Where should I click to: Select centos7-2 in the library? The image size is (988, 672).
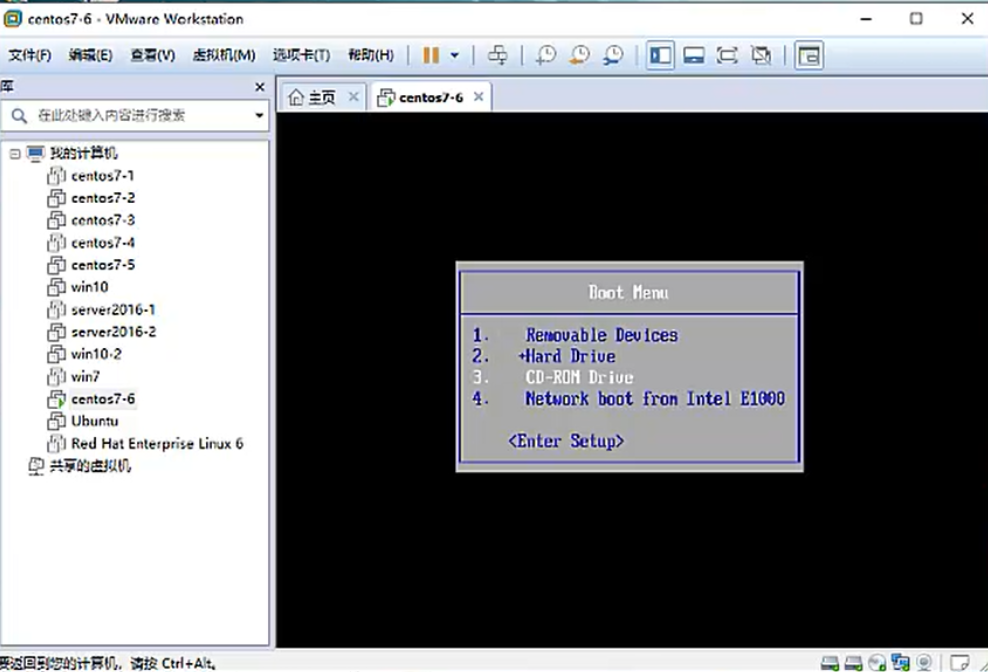tap(103, 198)
